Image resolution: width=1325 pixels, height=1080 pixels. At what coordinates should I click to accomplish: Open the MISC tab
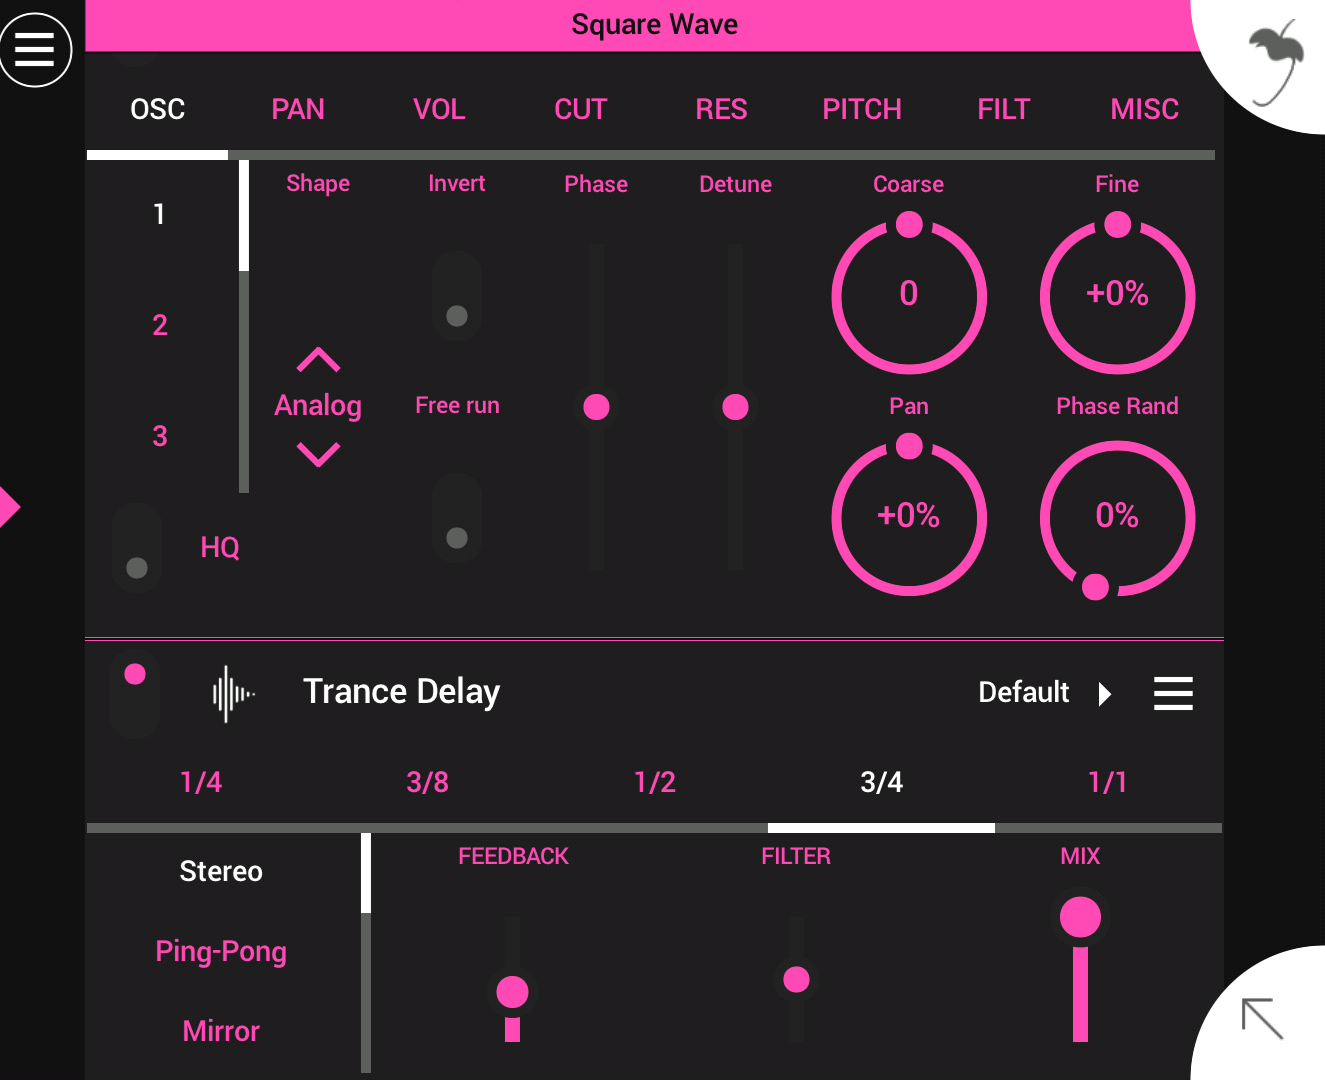pos(1144,109)
